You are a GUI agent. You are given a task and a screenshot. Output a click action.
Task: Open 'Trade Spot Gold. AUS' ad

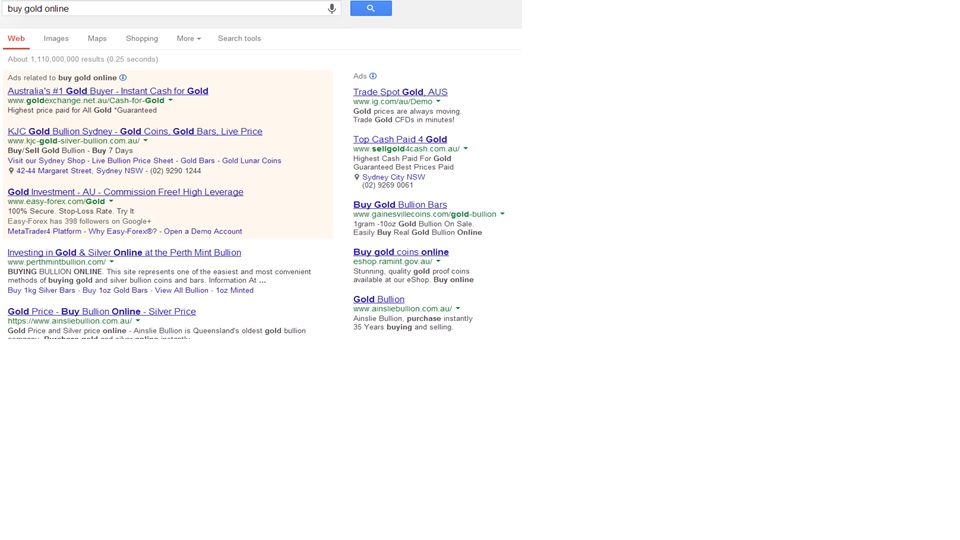(x=400, y=92)
